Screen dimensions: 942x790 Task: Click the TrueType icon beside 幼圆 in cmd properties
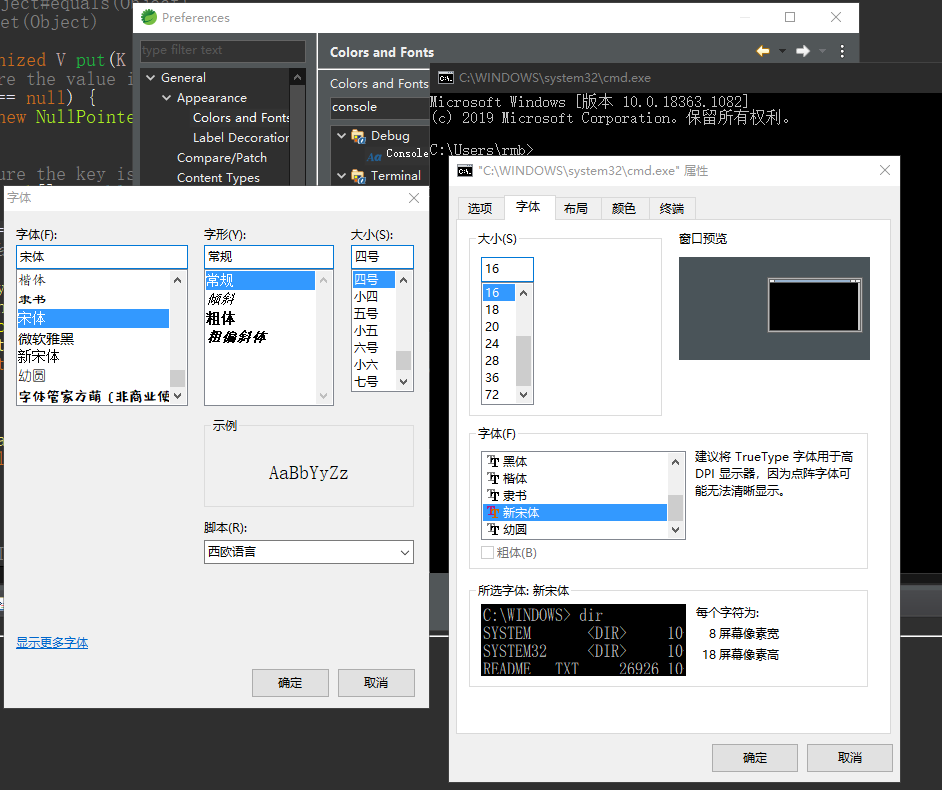[493, 529]
